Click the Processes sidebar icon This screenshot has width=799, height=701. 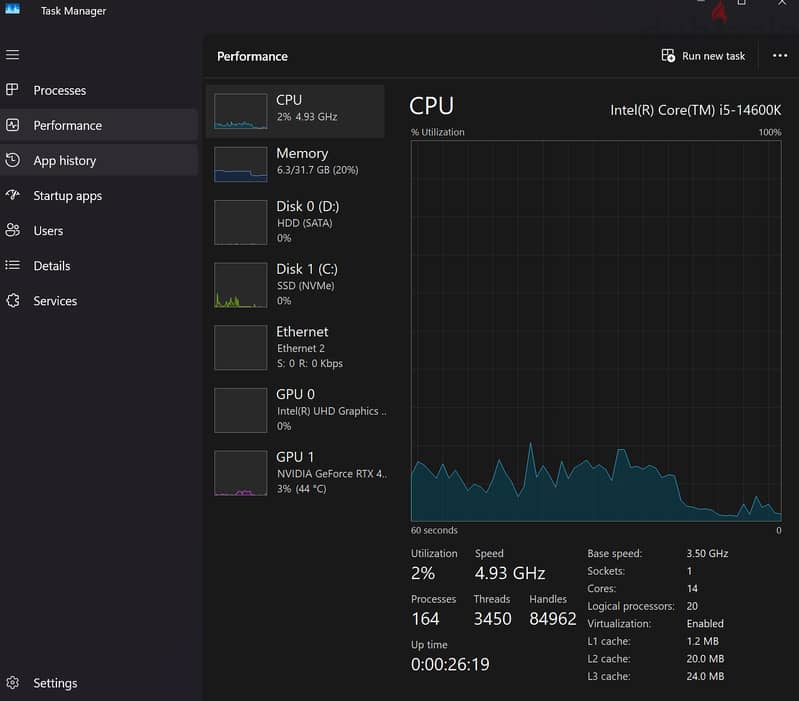coord(12,90)
